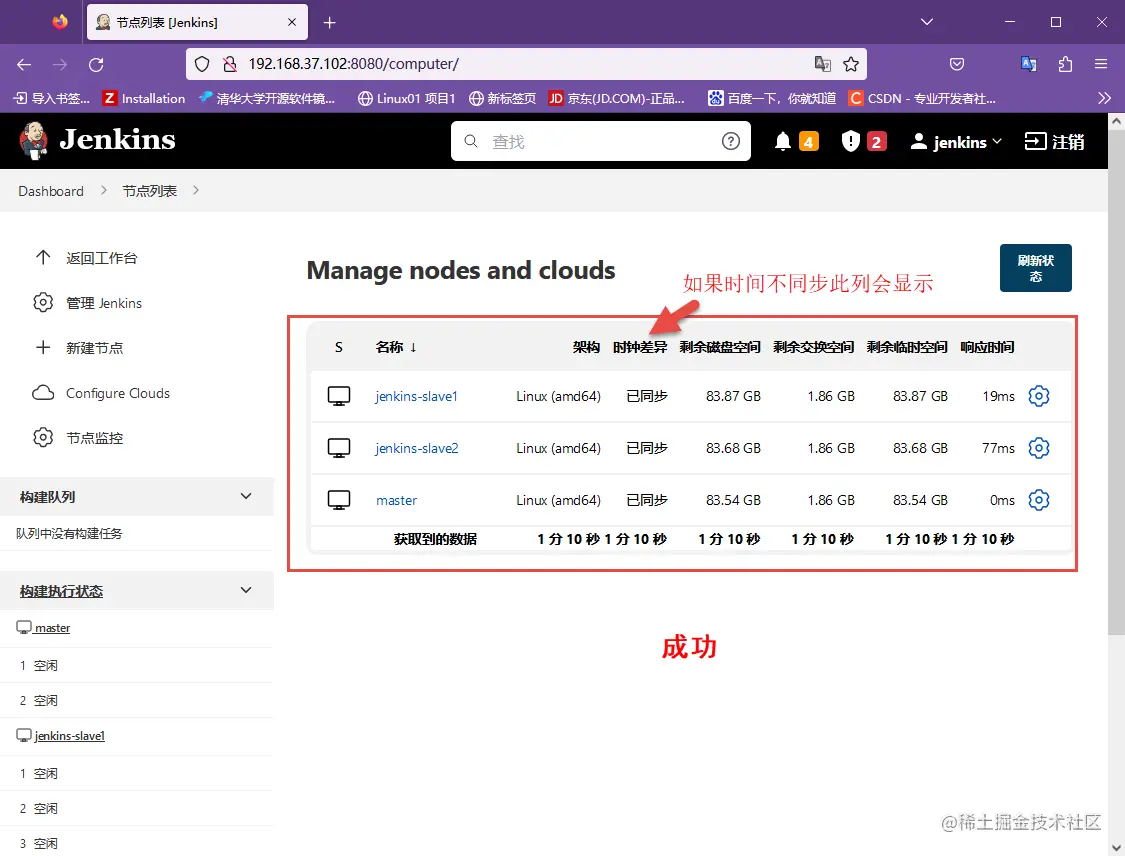Screen dimensions: 1125x856
Task: Open list all tabs dropdown arrow
Action: (927, 22)
